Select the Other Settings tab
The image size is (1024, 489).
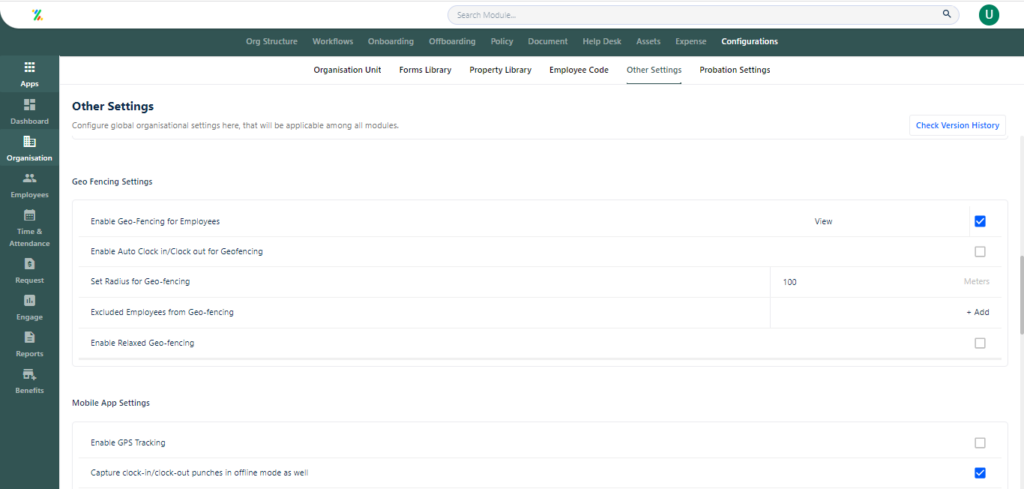[654, 70]
